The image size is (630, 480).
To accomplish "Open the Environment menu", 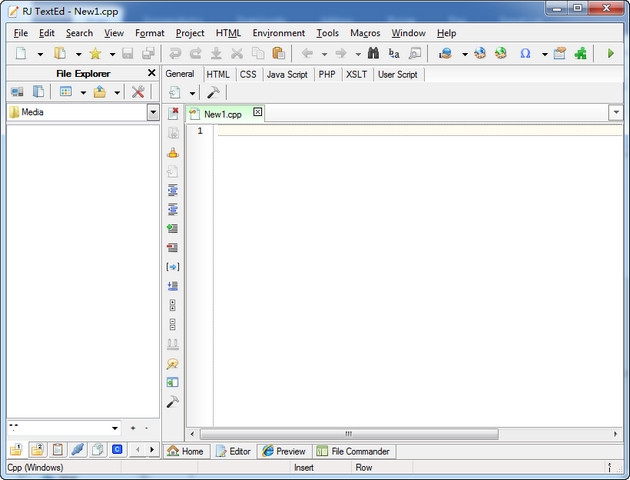I will click(278, 33).
